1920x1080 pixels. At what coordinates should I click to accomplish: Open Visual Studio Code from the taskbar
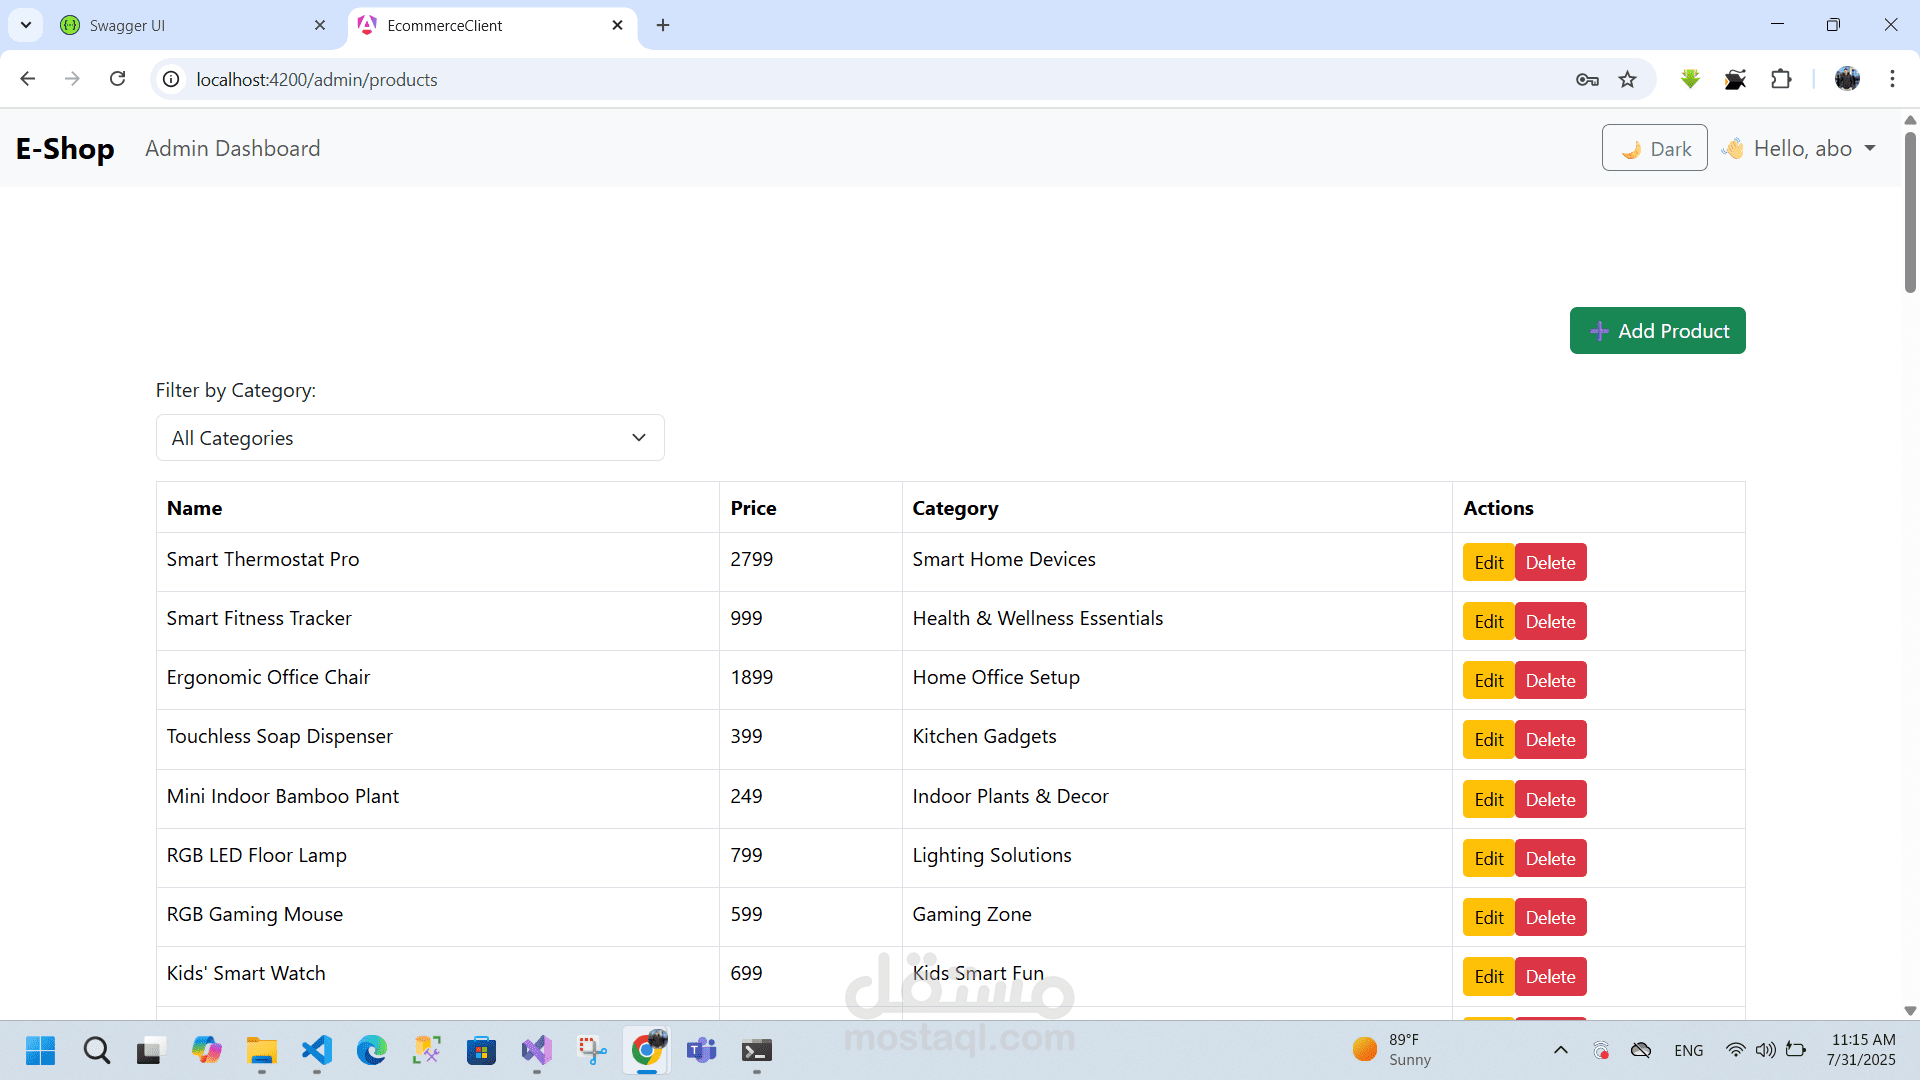(x=317, y=1050)
